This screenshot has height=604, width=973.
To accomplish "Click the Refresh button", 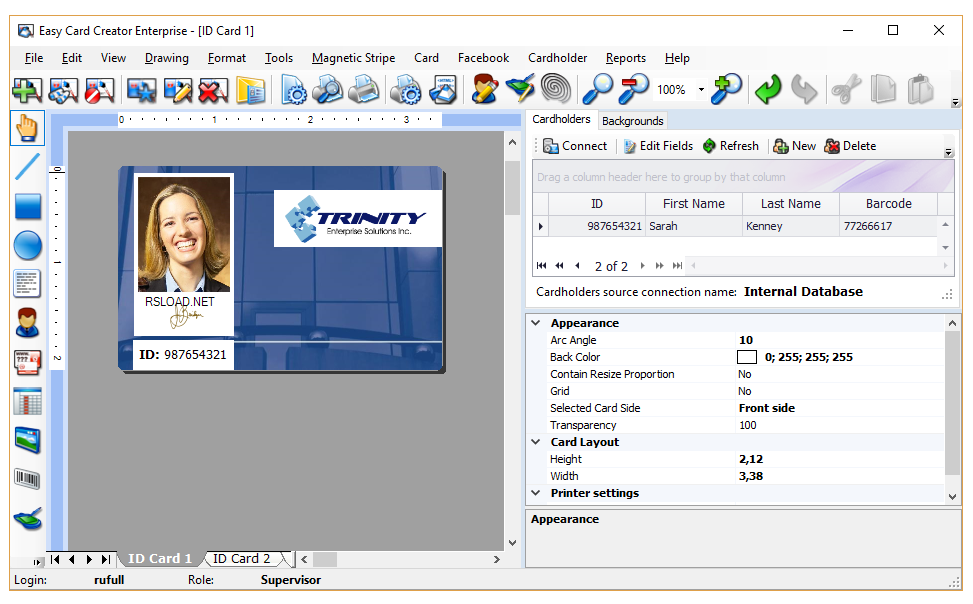I will coord(730,146).
